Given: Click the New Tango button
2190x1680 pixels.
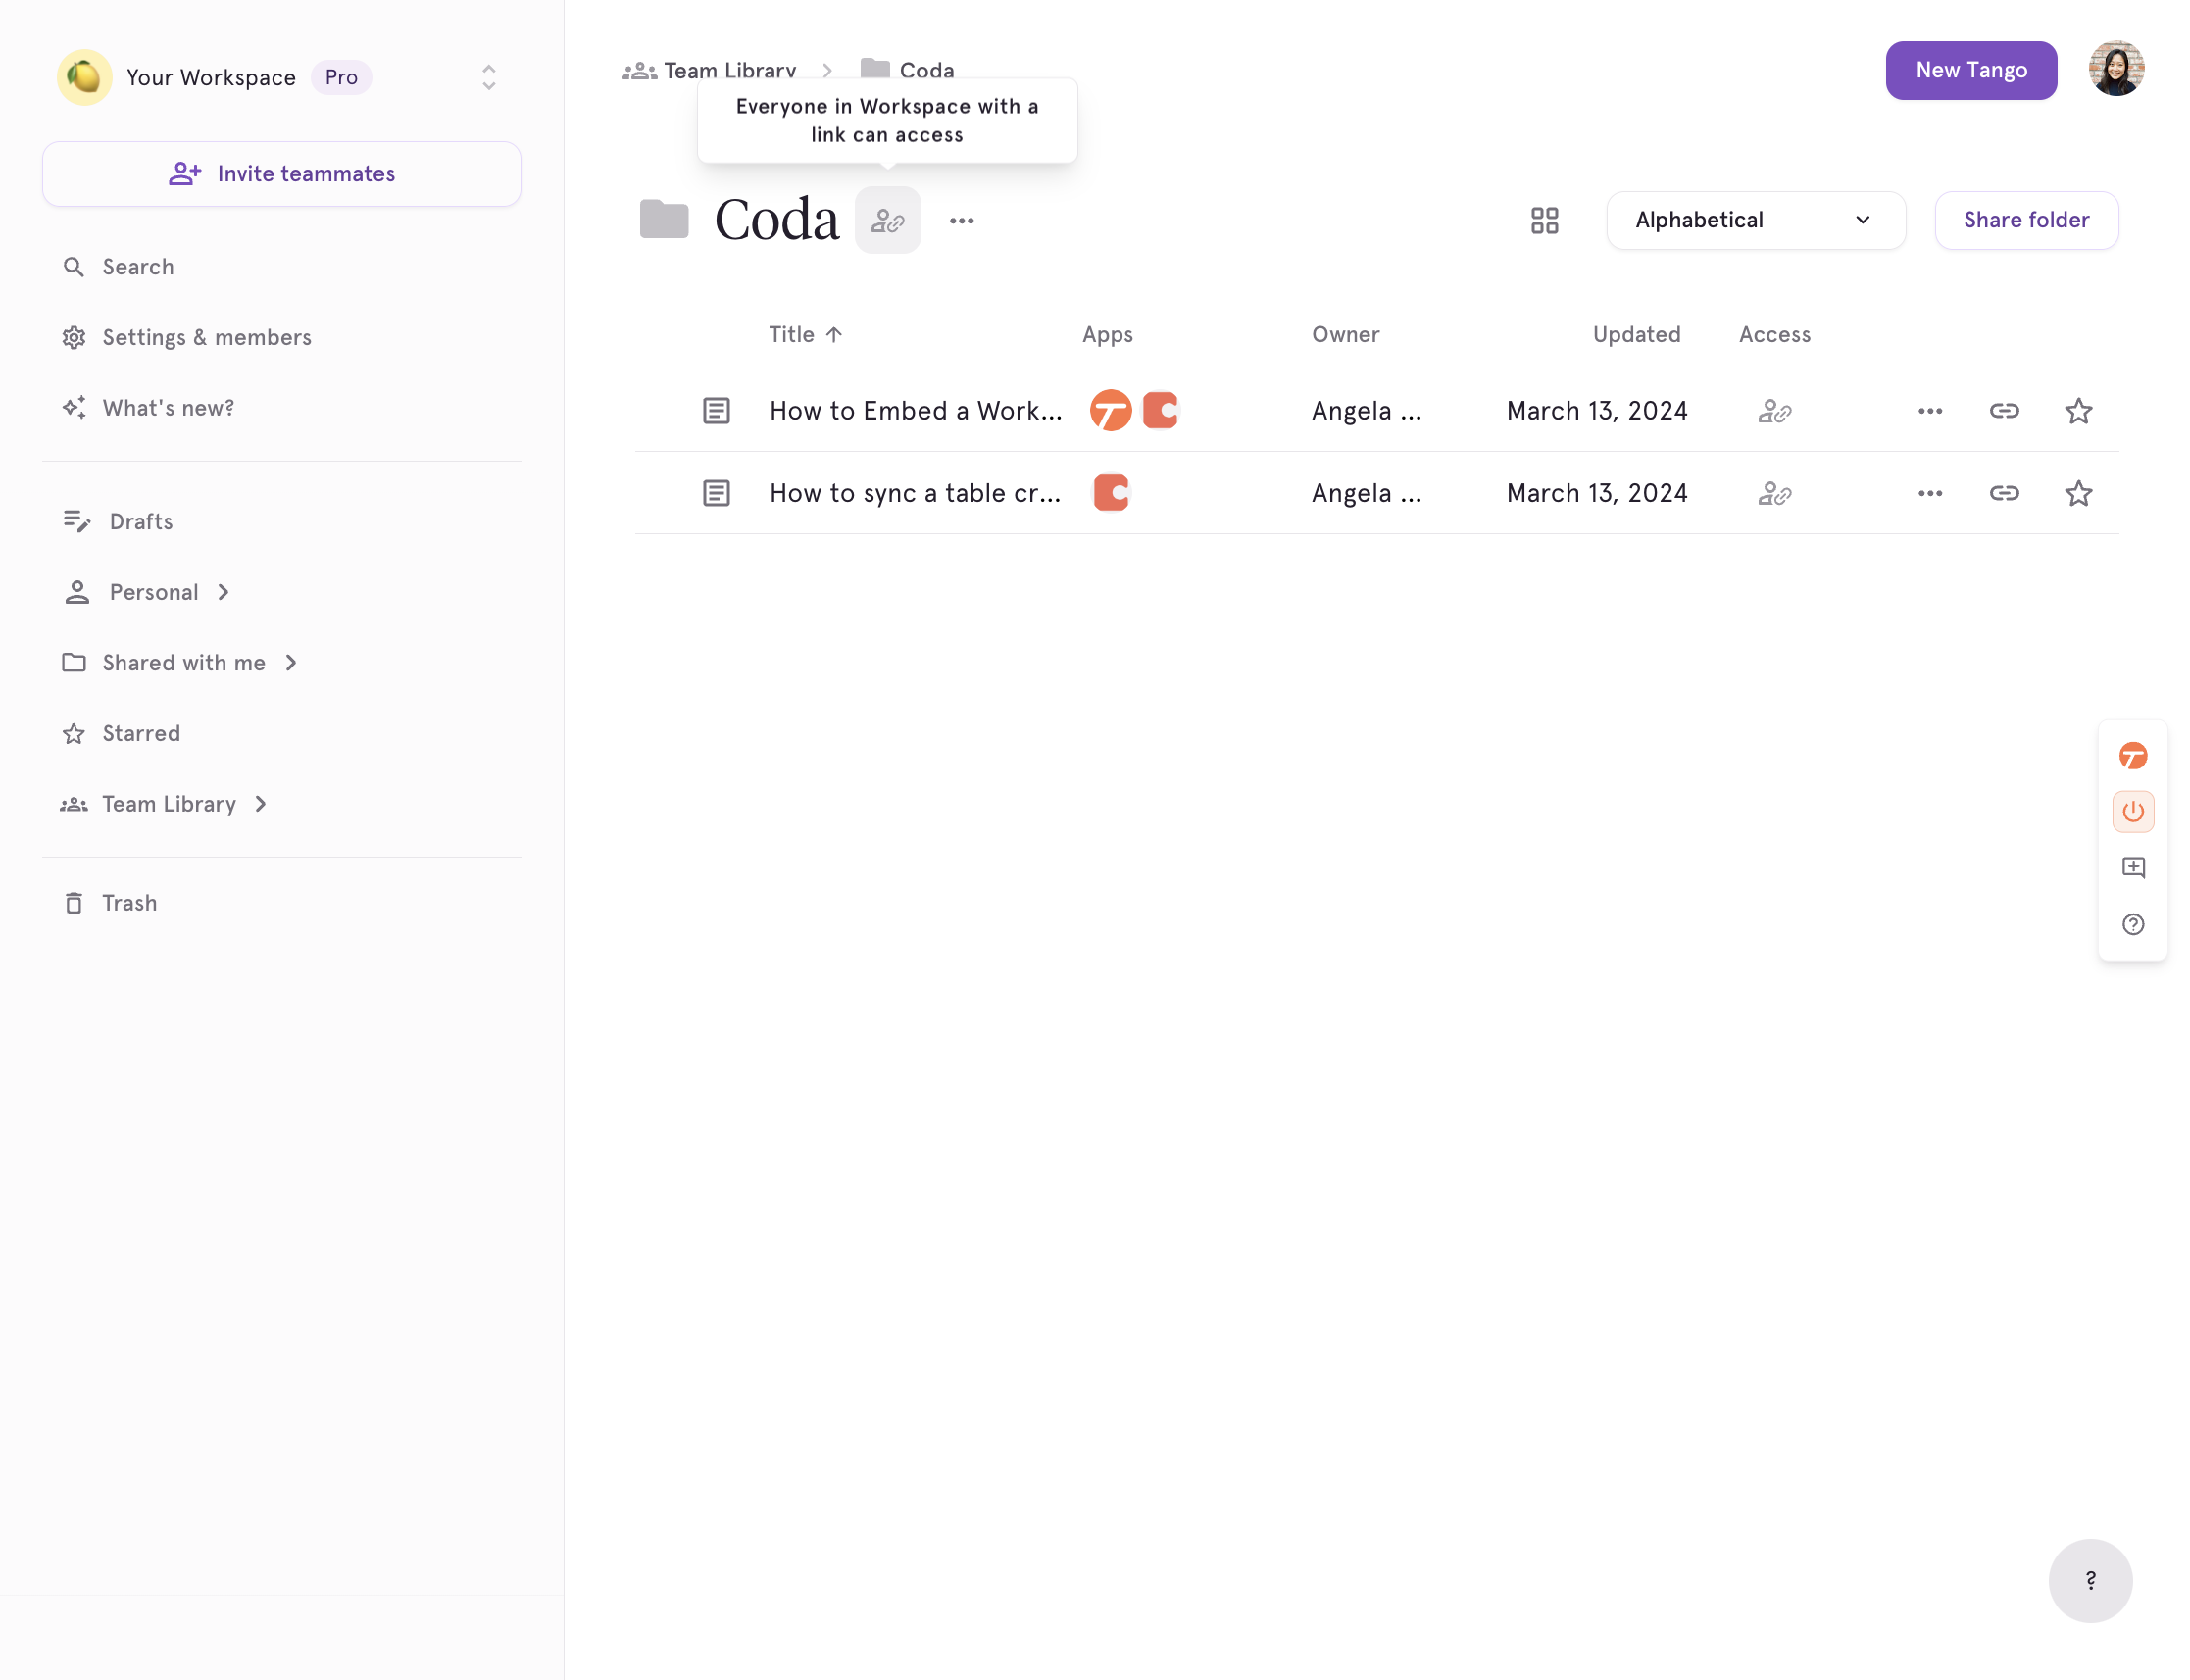Looking at the screenshot, I should 1970,70.
